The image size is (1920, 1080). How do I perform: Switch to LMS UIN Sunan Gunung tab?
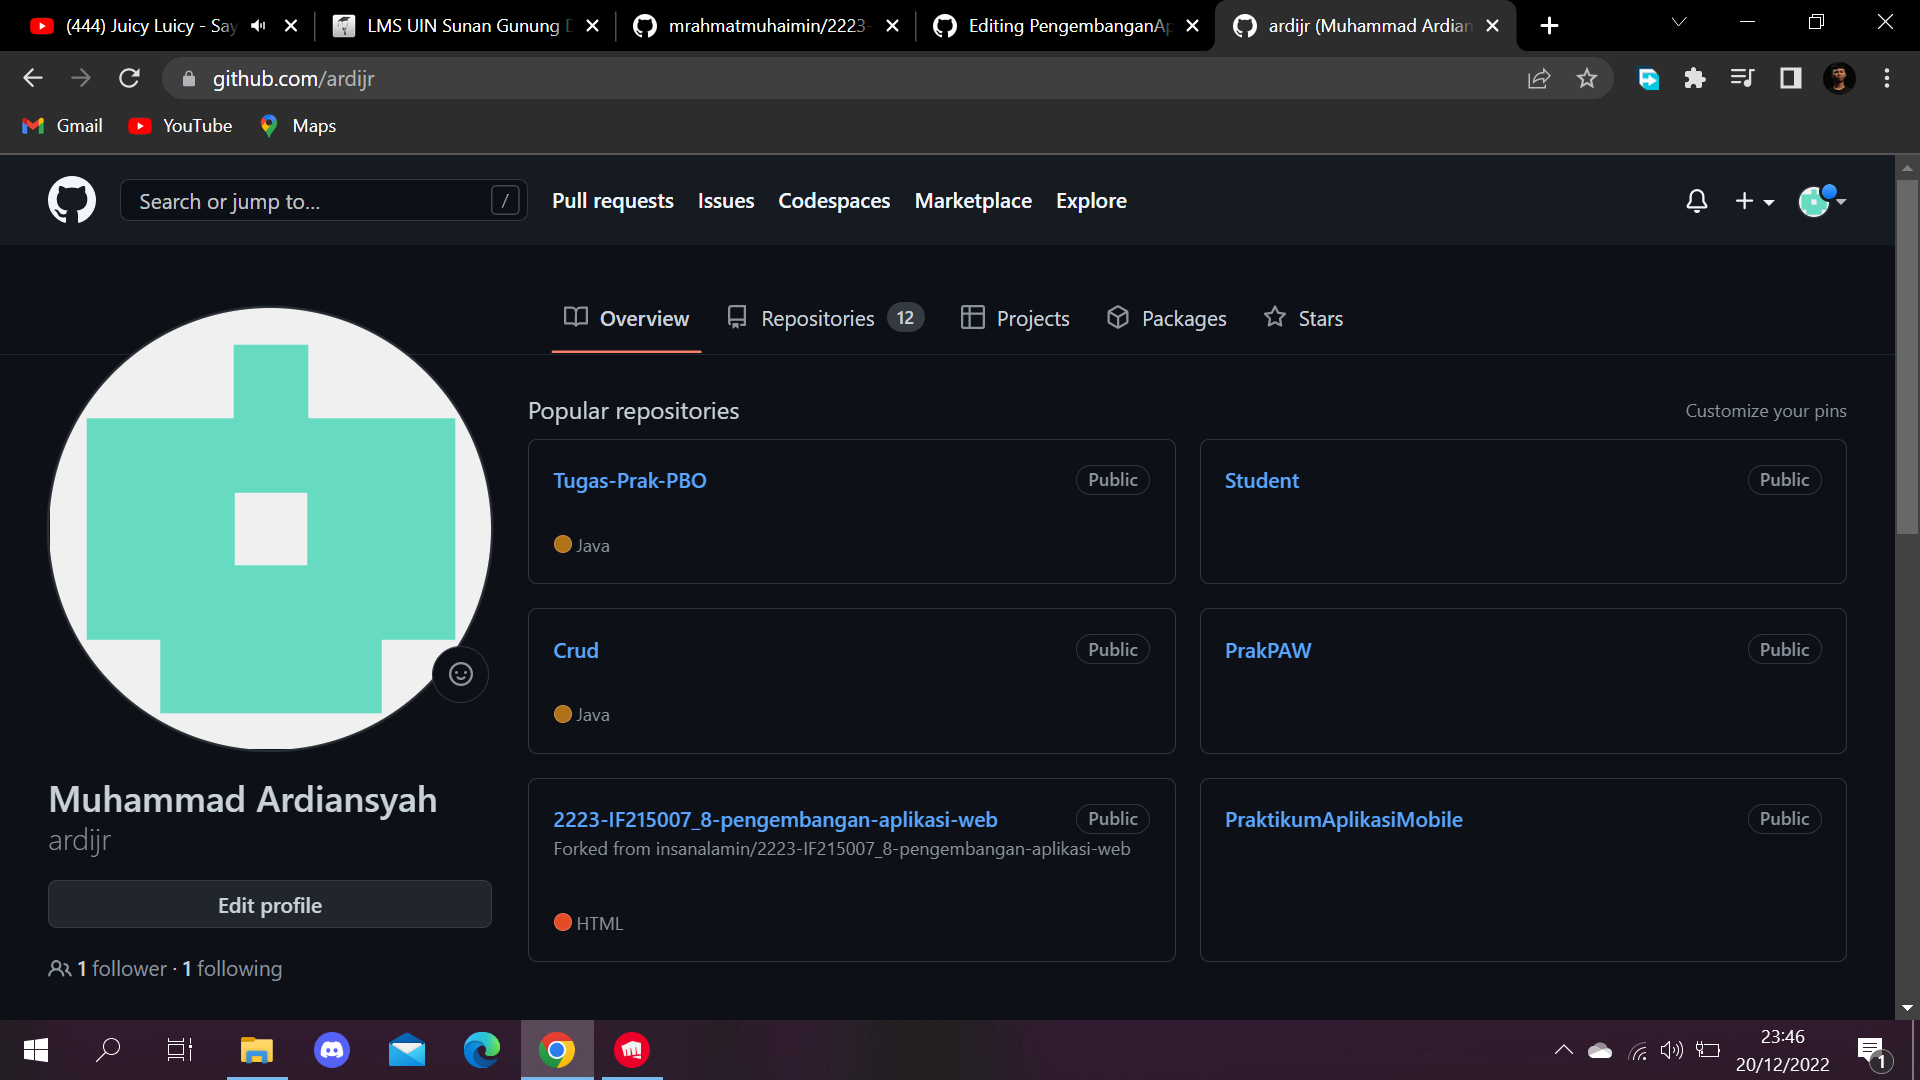pos(466,26)
